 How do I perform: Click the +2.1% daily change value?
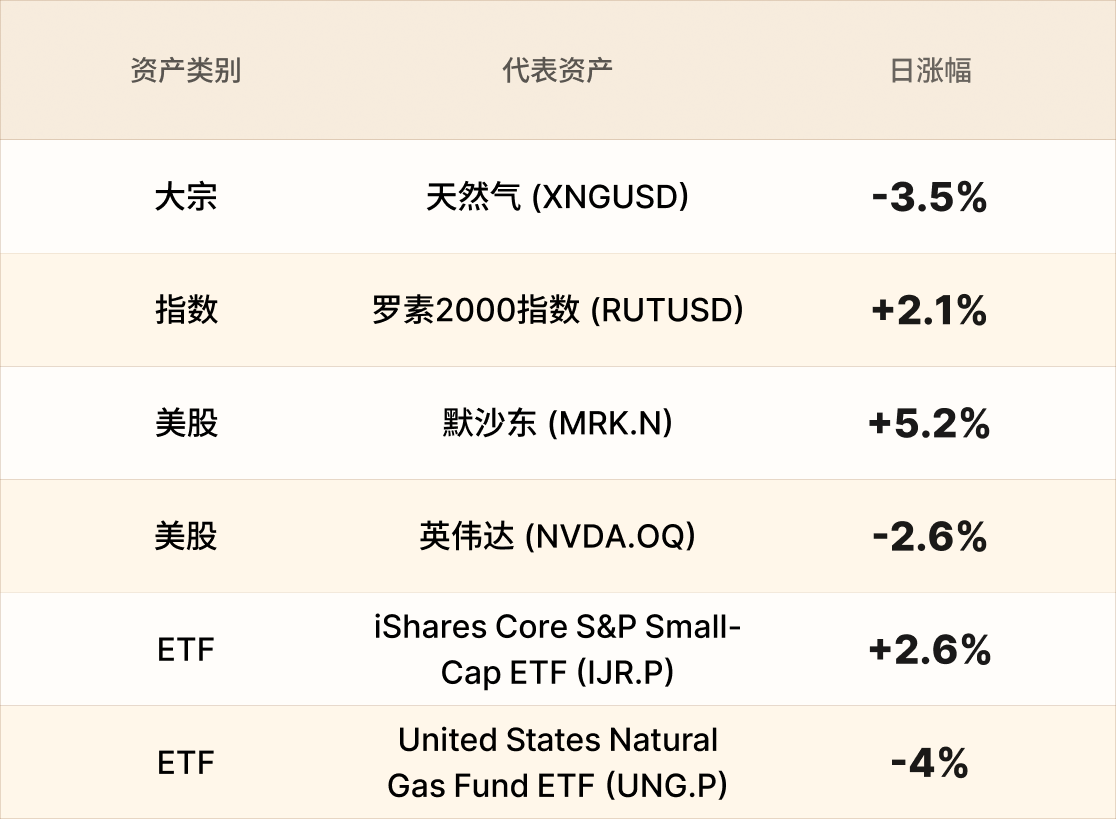point(929,311)
